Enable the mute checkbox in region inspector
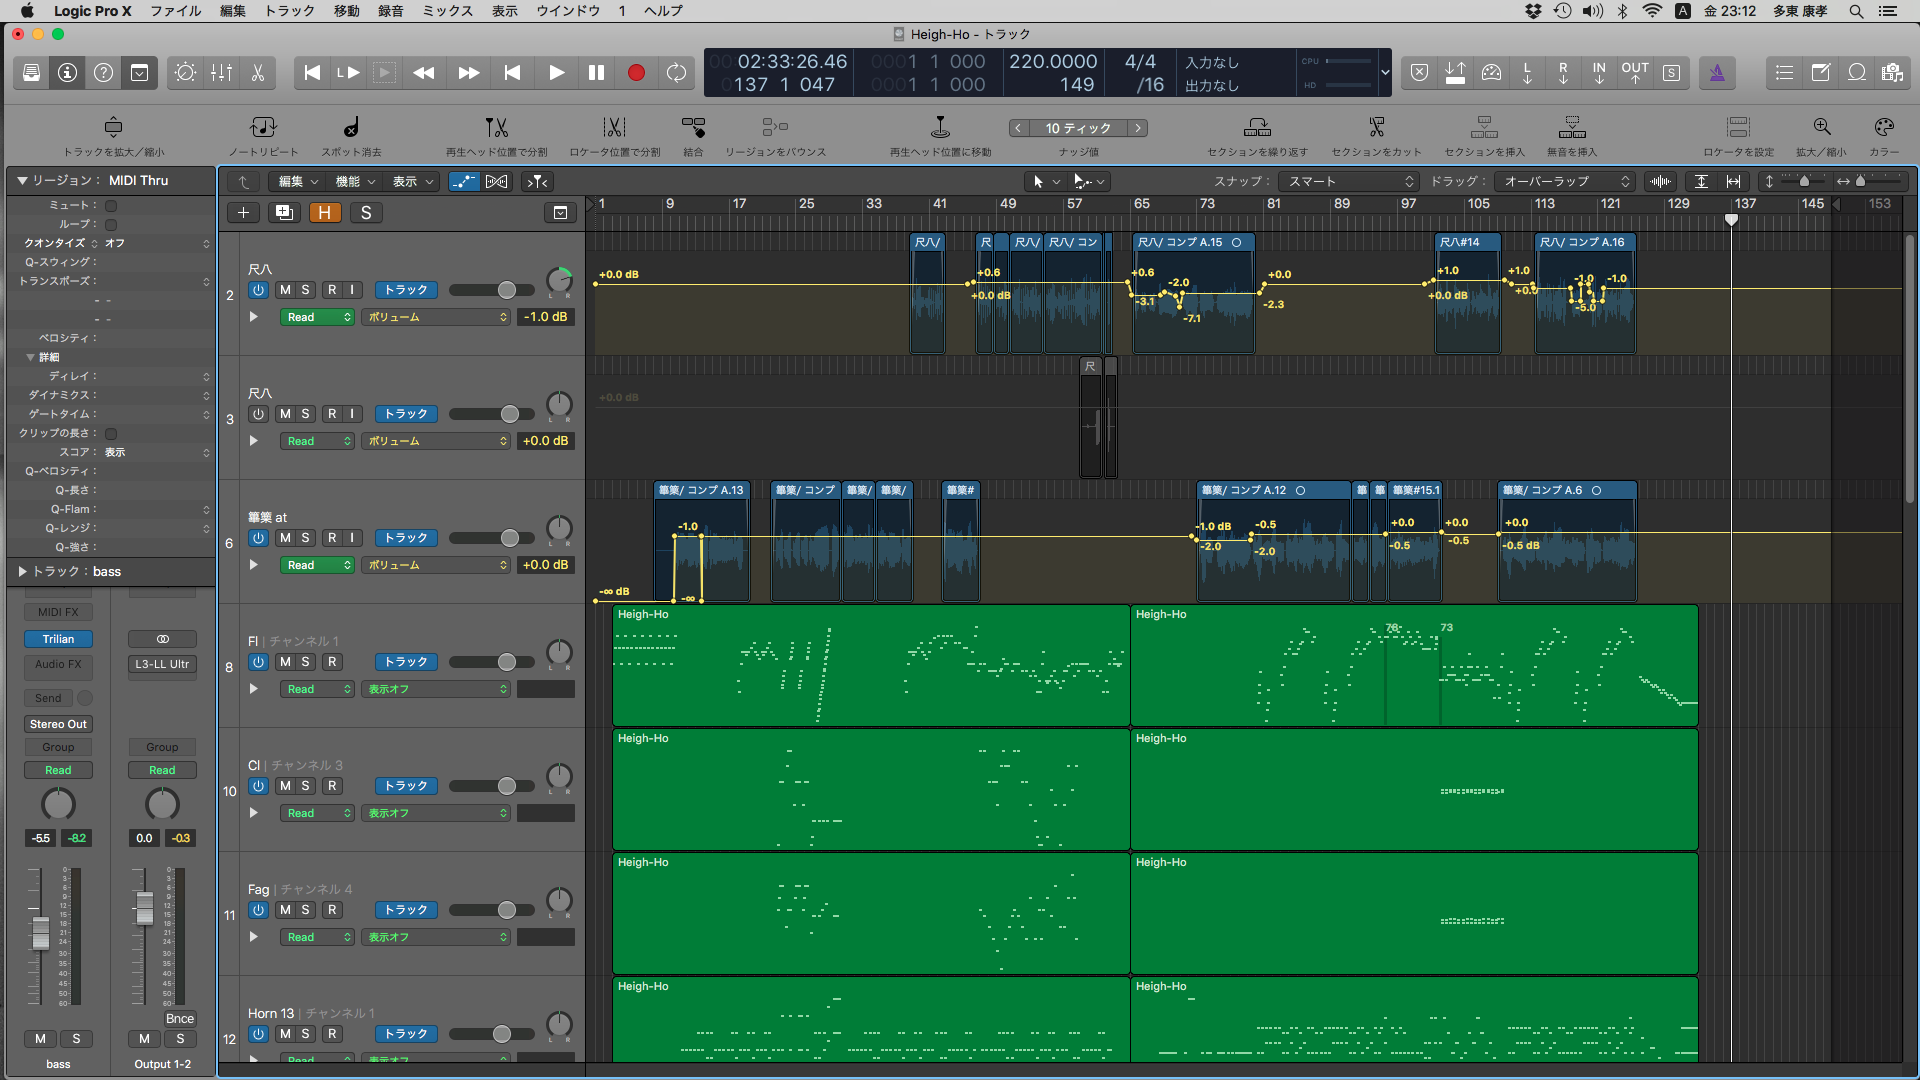 click(111, 205)
